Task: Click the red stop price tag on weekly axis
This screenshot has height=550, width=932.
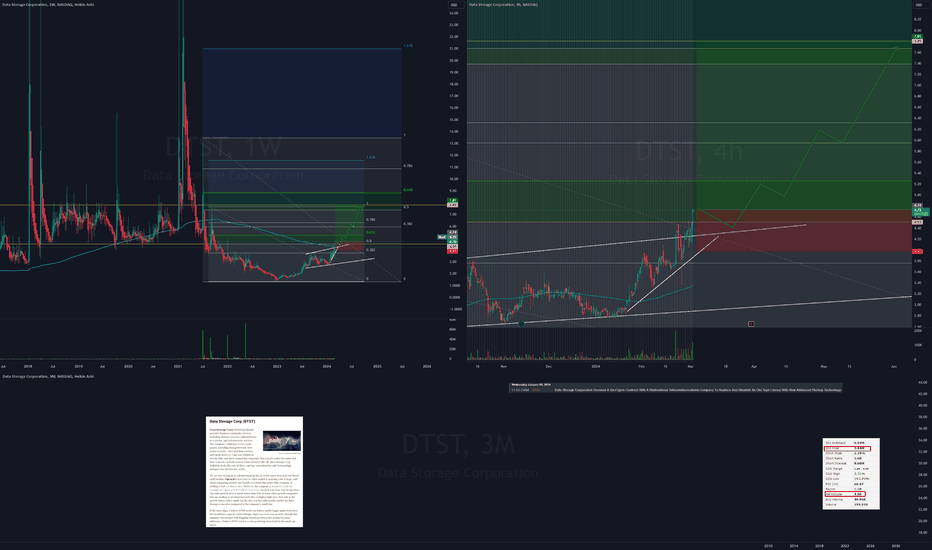Action: (x=453, y=251)
